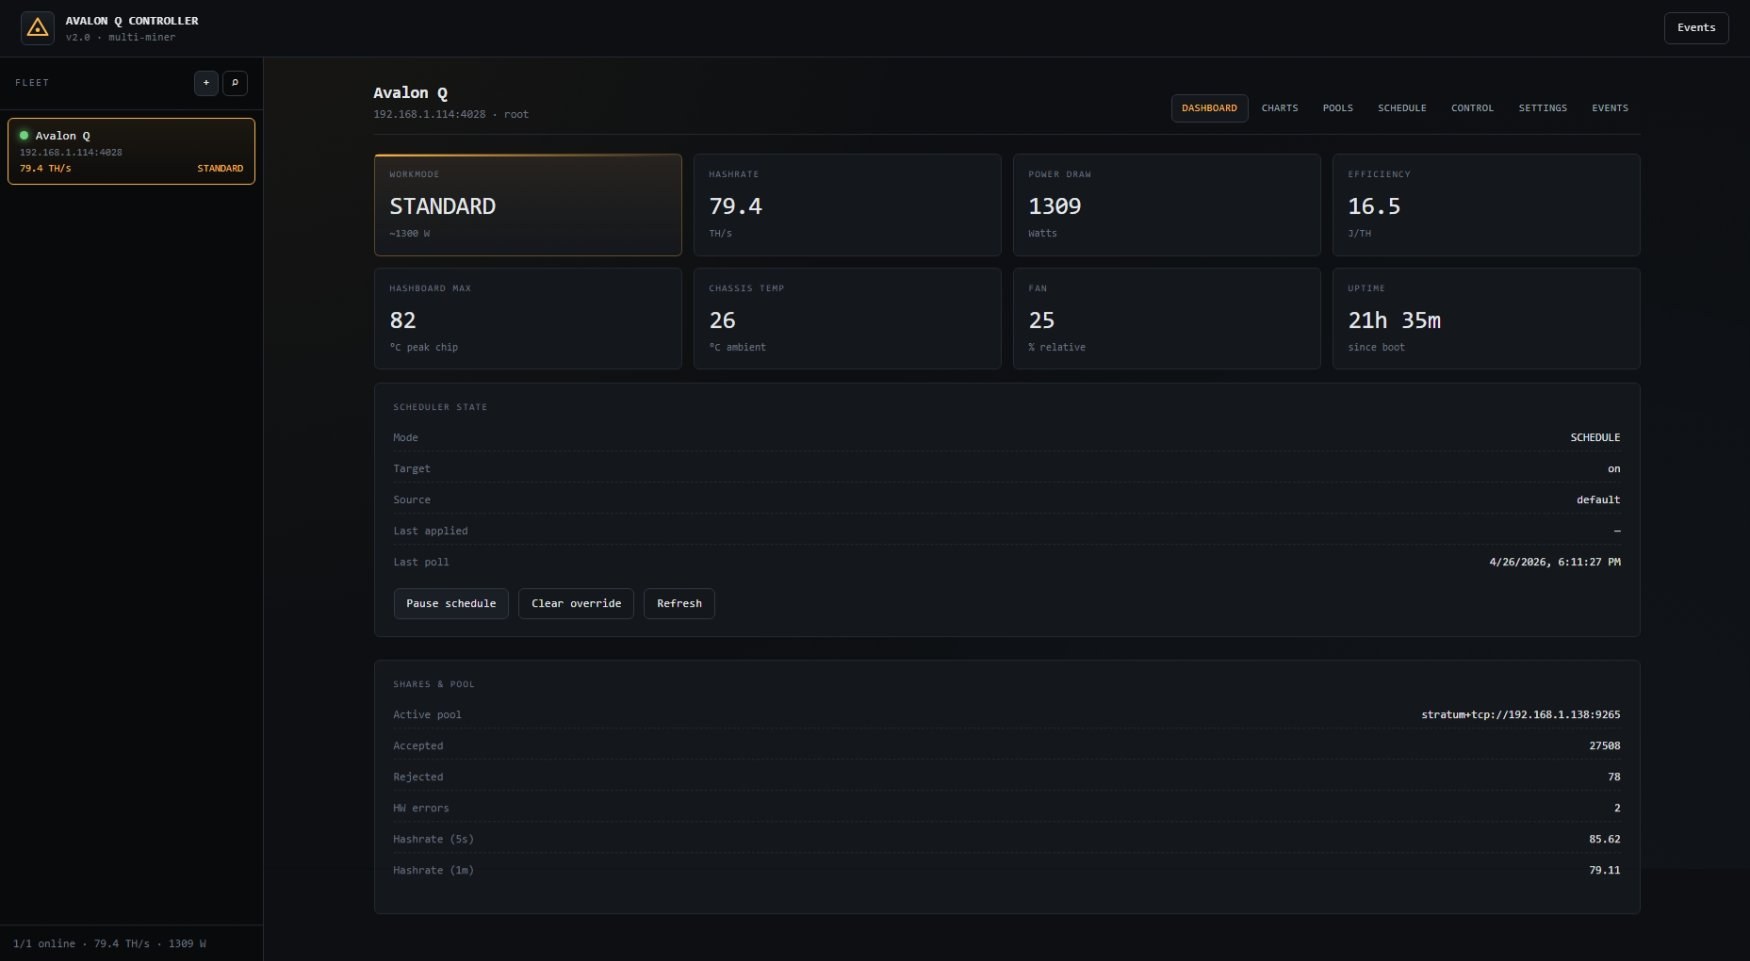Click the Power Draw card
The height and width of the screenshot is (961, 1750).
[x=1167, y=205]
